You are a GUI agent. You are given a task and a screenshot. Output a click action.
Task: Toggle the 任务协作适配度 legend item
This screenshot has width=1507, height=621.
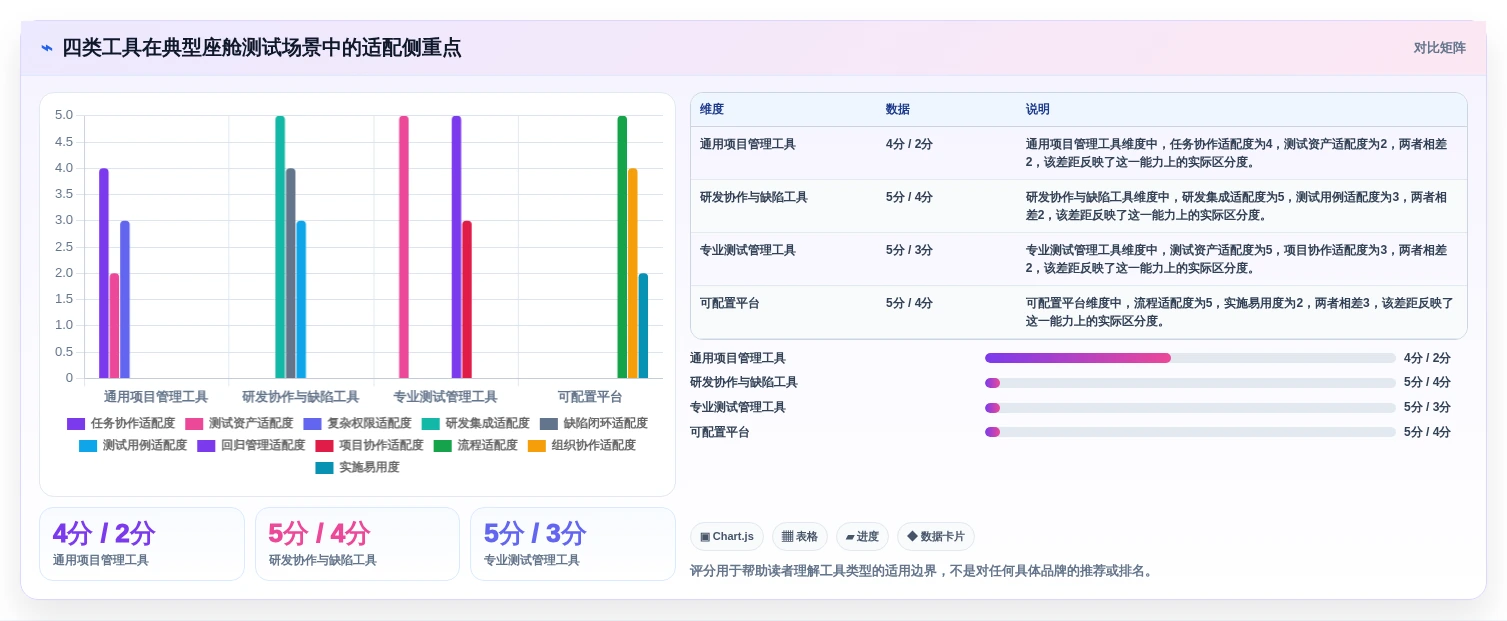121,423
